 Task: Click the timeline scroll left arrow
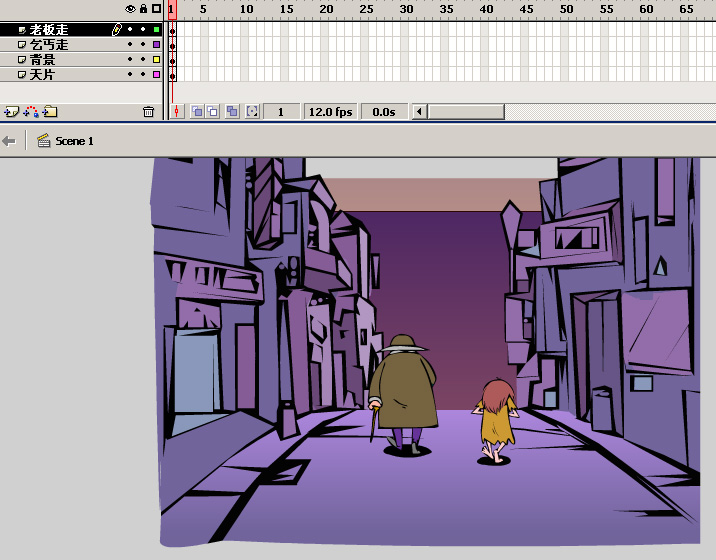coord(419,112)
